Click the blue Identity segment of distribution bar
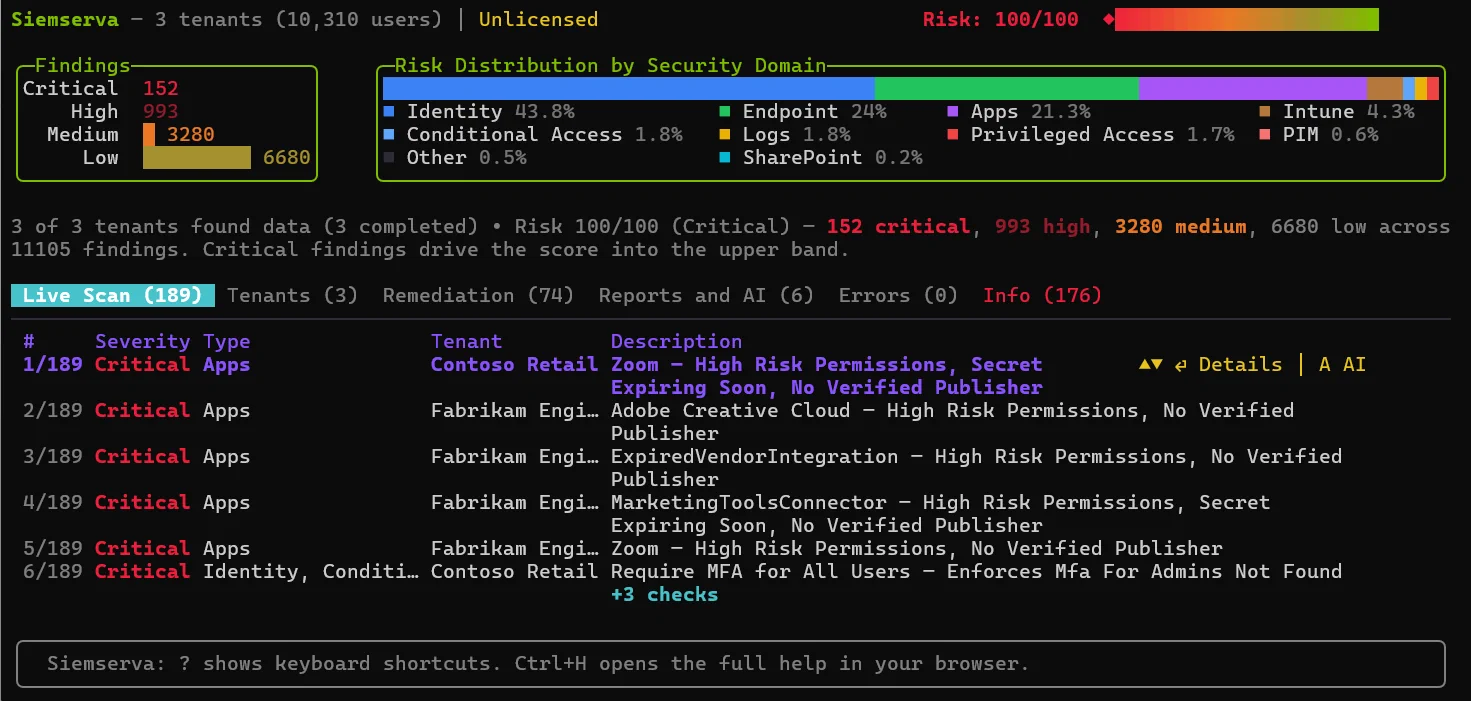Screen dimensions: 1471x701 [x=628, y=88]
